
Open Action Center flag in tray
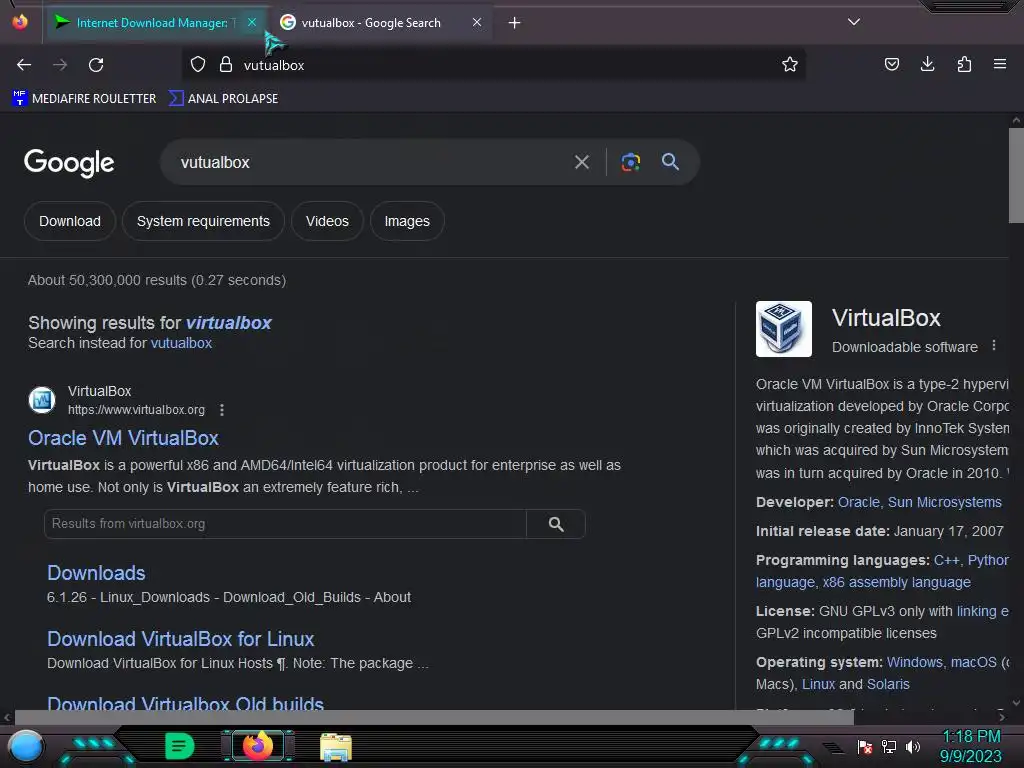click(x=865, y=746)
